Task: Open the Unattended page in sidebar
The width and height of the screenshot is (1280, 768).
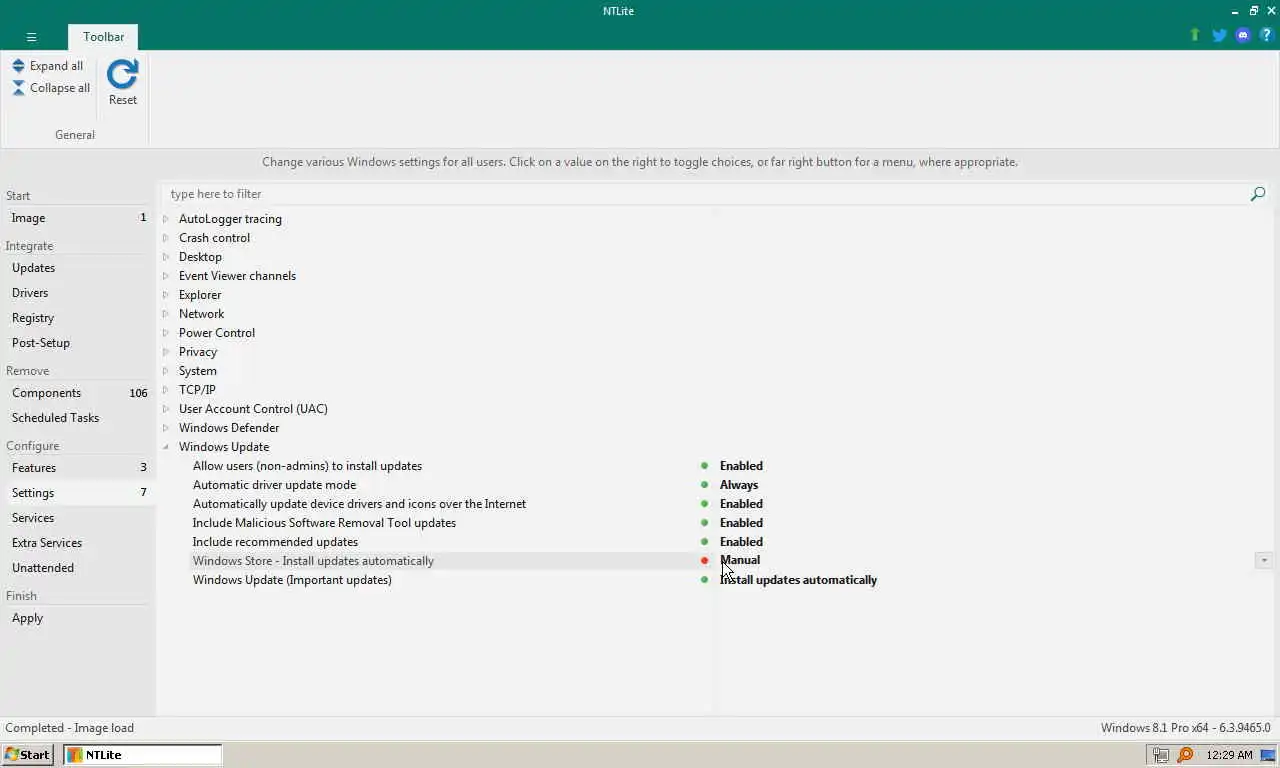Action: coord(78,568)
